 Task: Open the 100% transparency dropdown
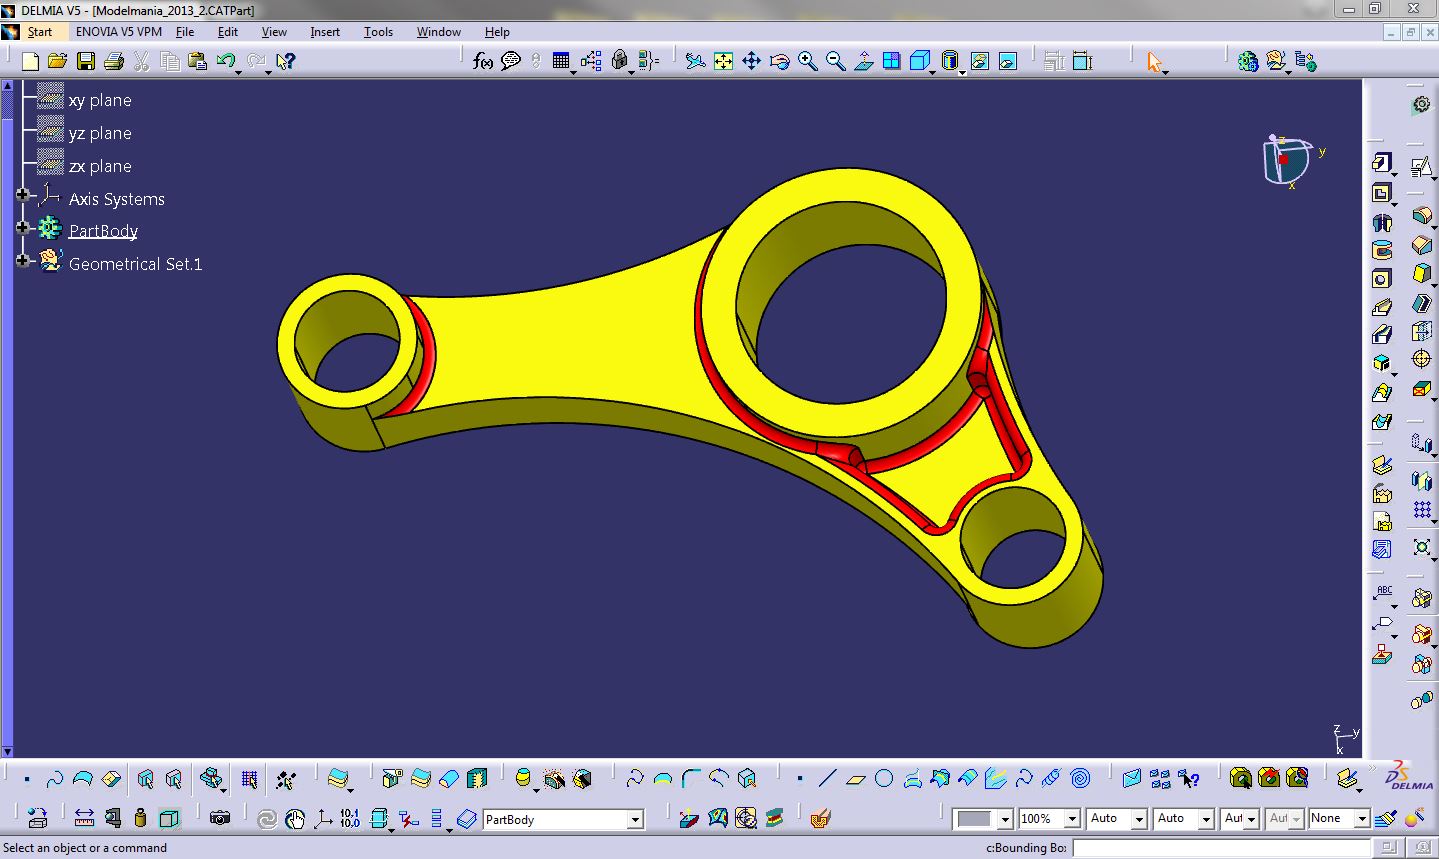tap(1072, 819)
